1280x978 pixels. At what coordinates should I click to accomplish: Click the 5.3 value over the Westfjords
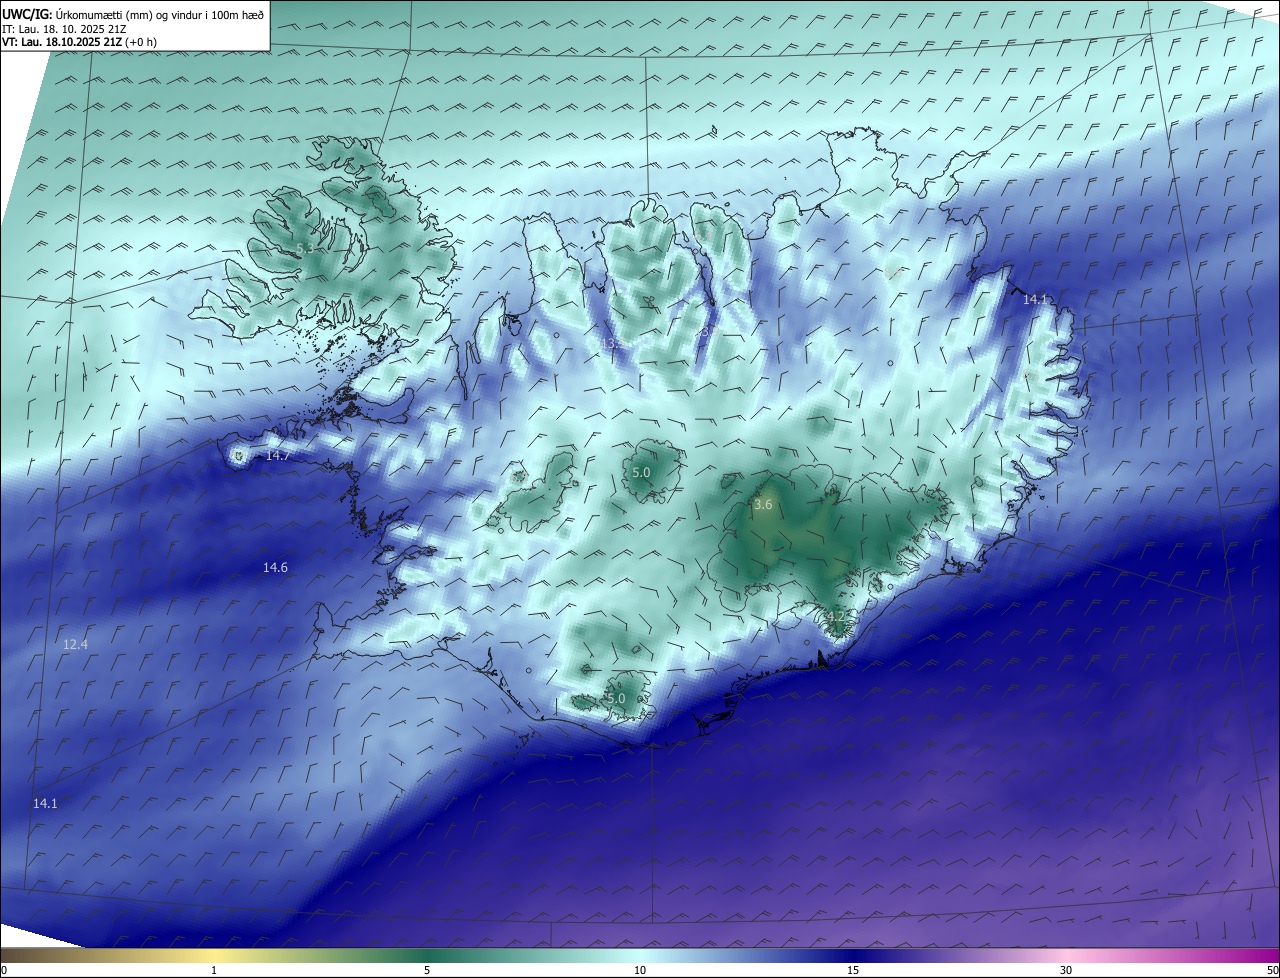click(306, 247)
